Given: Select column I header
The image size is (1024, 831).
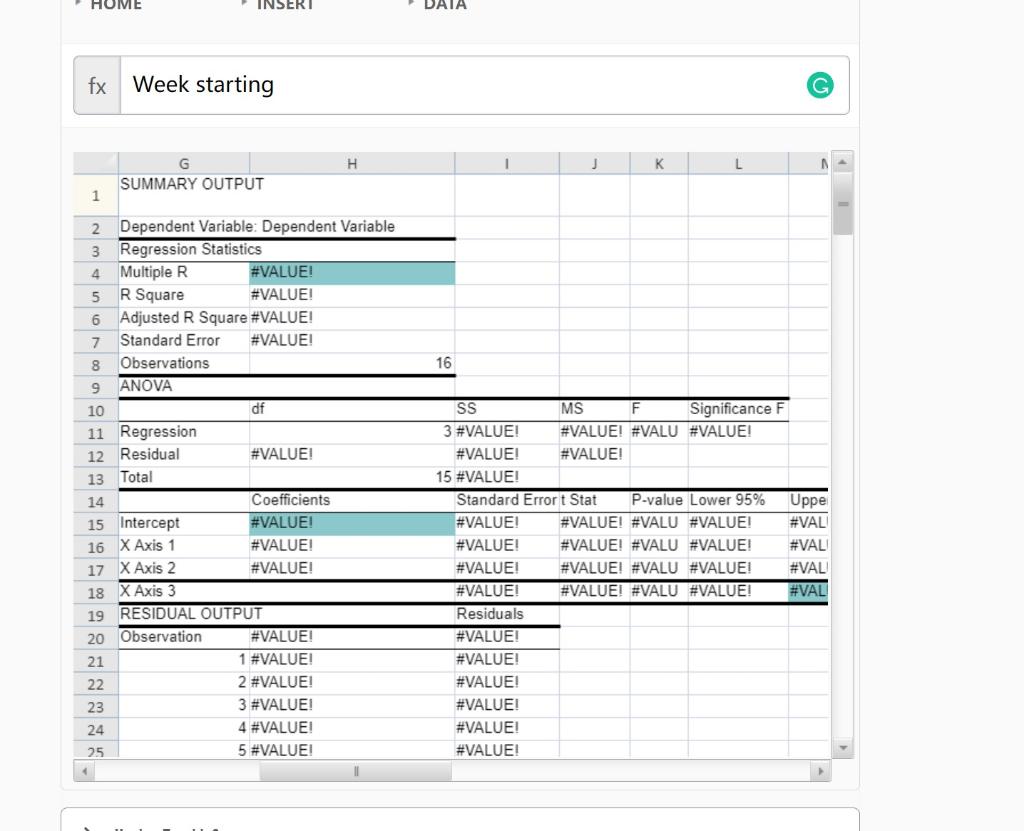Looking at the screenshot, I should coord(507,163).
